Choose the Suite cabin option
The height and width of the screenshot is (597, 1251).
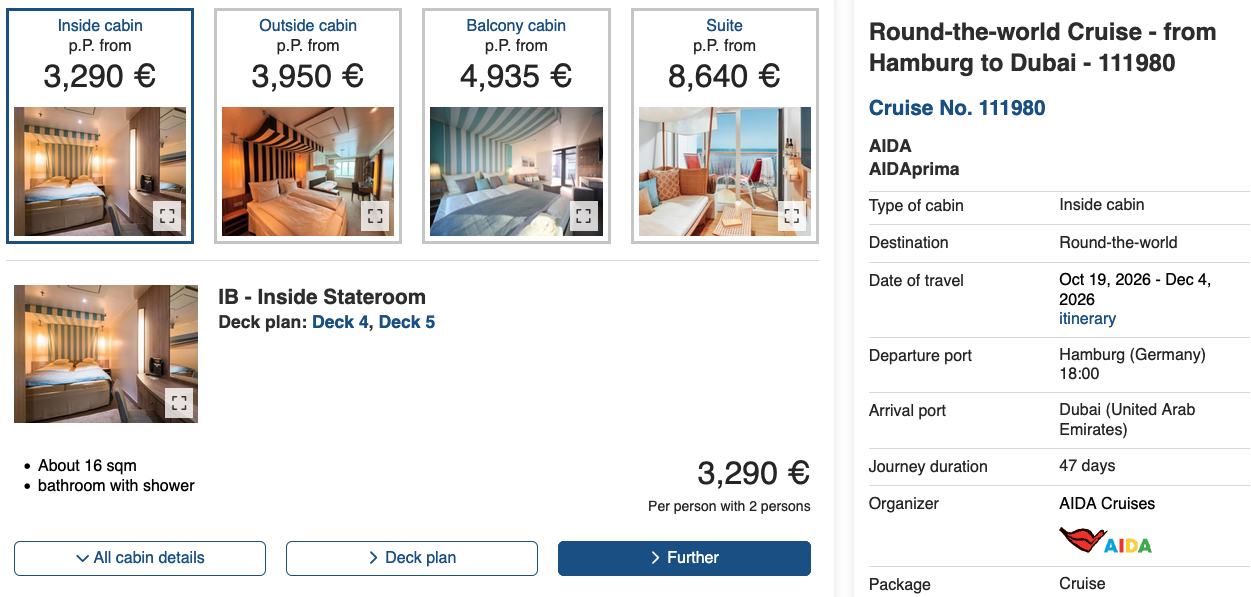(724, 50)
